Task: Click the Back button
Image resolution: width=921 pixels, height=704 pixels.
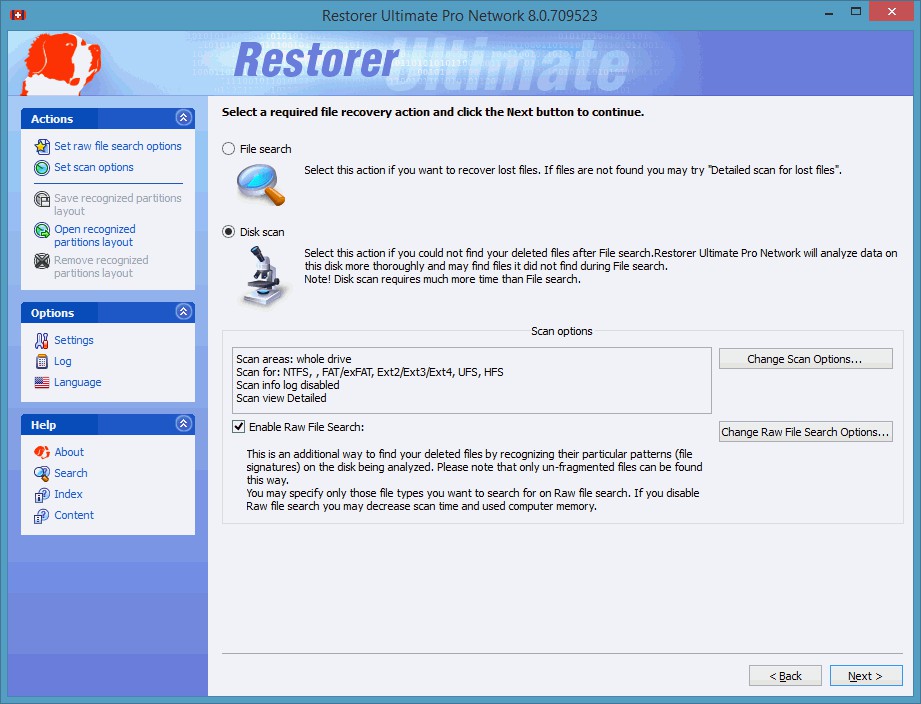Action: [x=785, y=676]
